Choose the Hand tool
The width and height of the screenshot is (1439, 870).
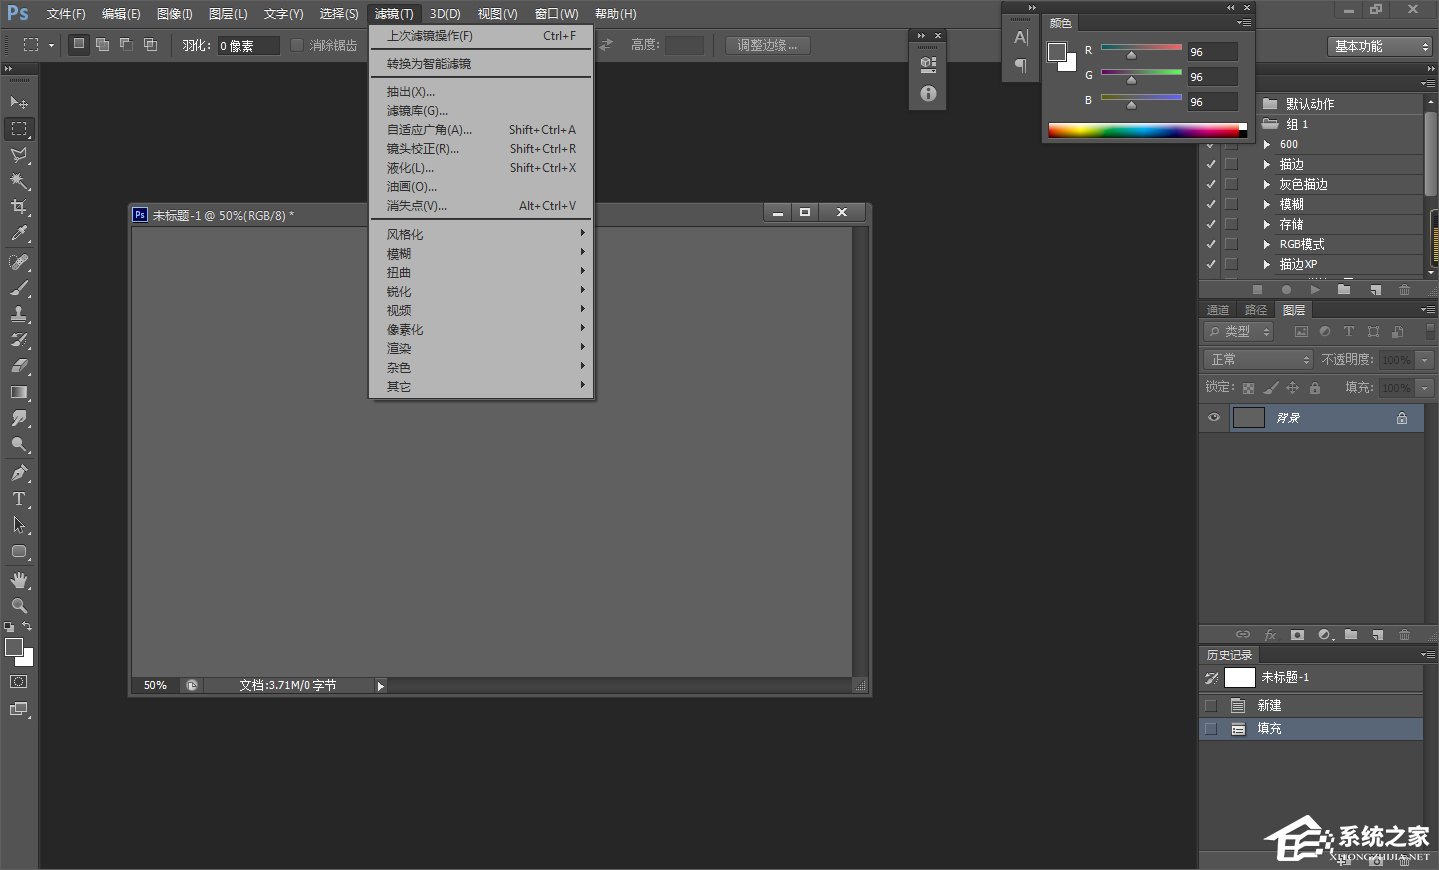tap(18, 580)
